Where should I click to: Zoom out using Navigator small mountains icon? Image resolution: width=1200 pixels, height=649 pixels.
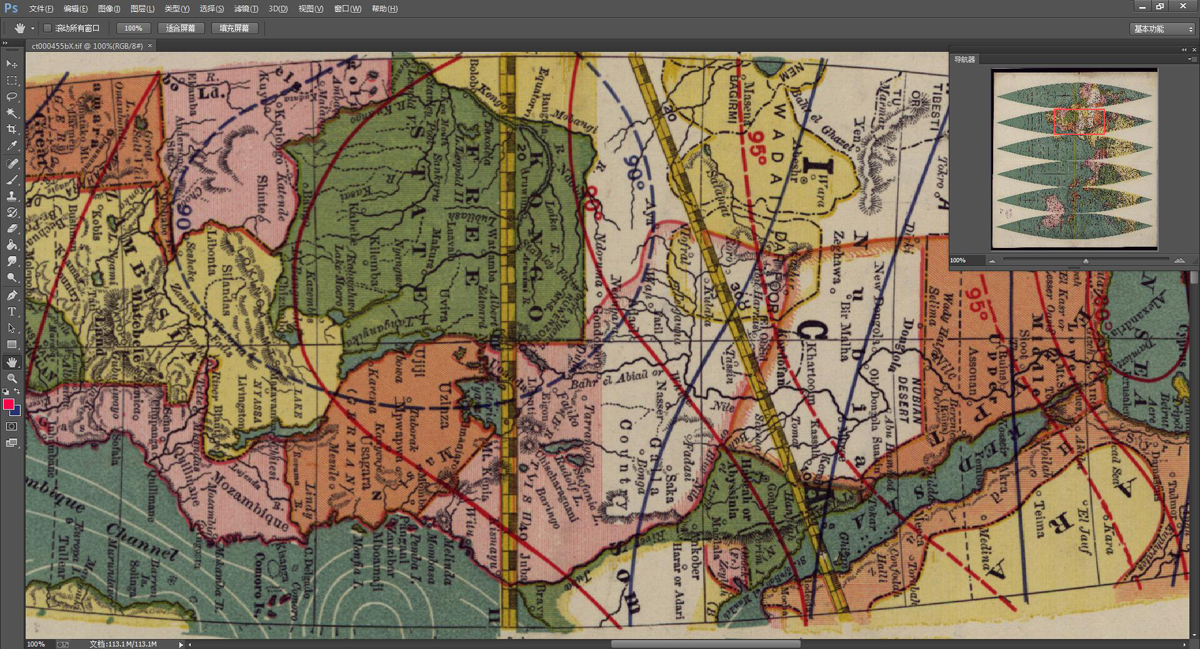tap(994, 260)
